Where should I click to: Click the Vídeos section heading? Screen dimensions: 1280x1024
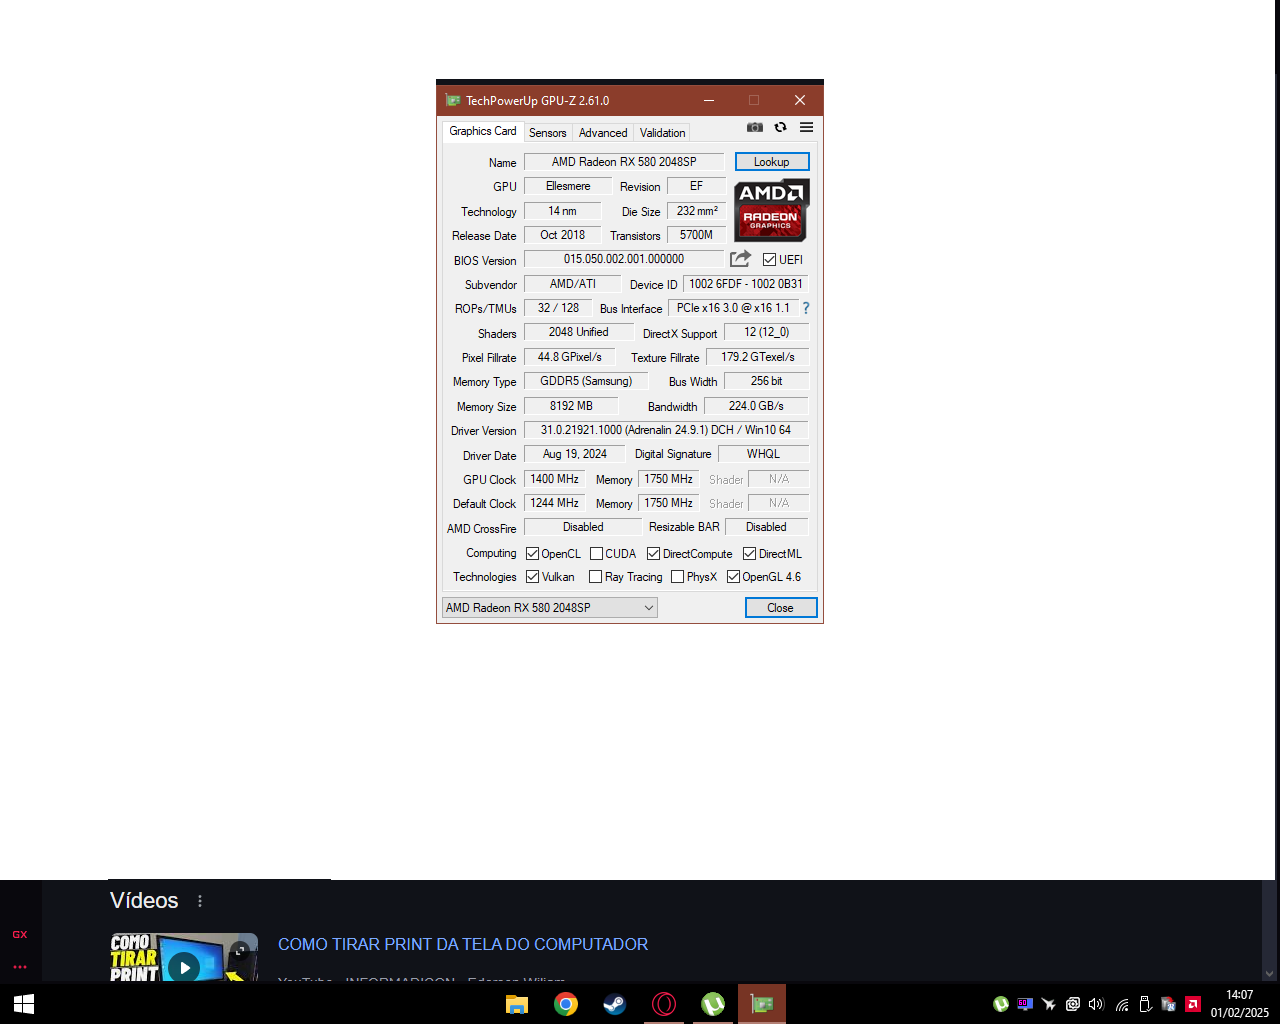tap(144, 901)
